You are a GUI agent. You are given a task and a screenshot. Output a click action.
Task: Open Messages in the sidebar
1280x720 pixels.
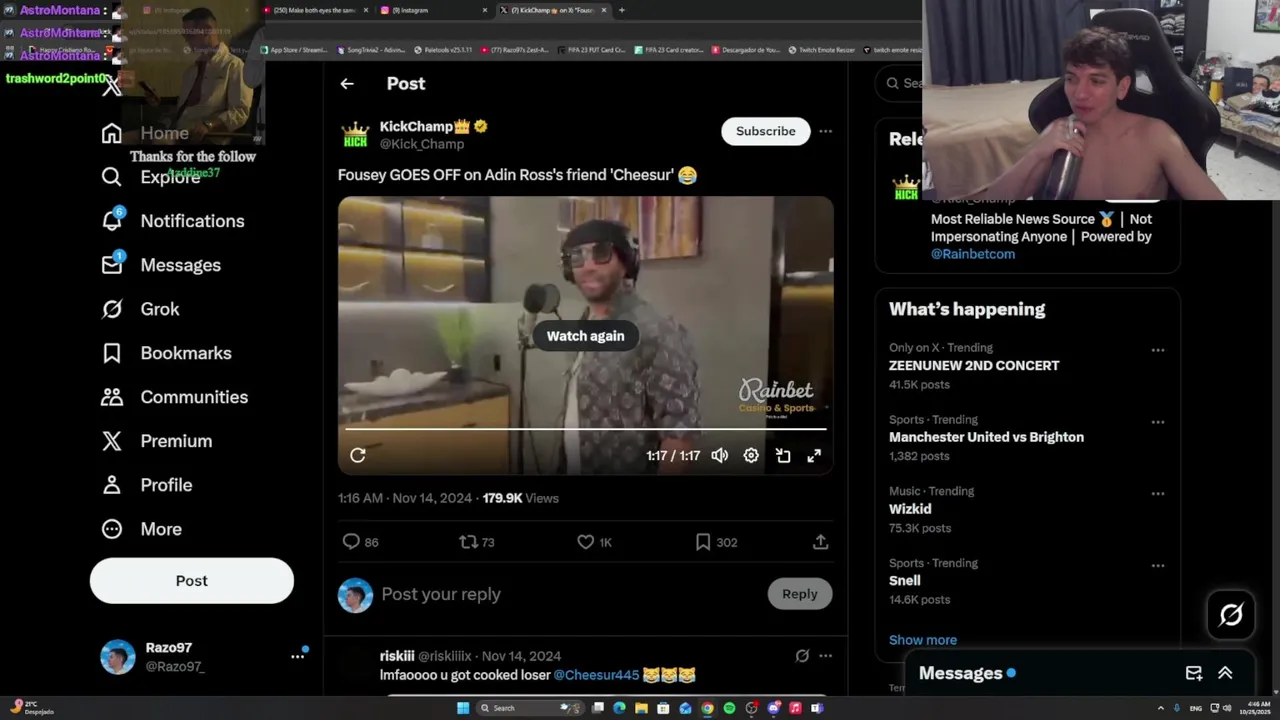pos(161,265)
